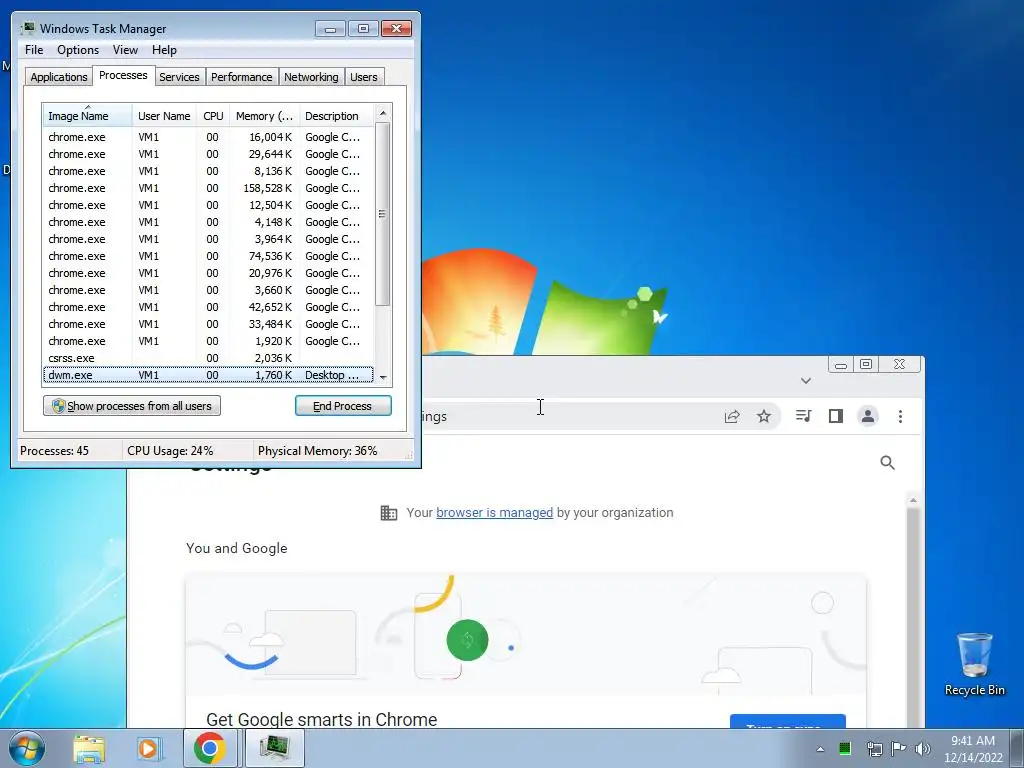Click the Task Manager CPU tray icon

[845, 748]
